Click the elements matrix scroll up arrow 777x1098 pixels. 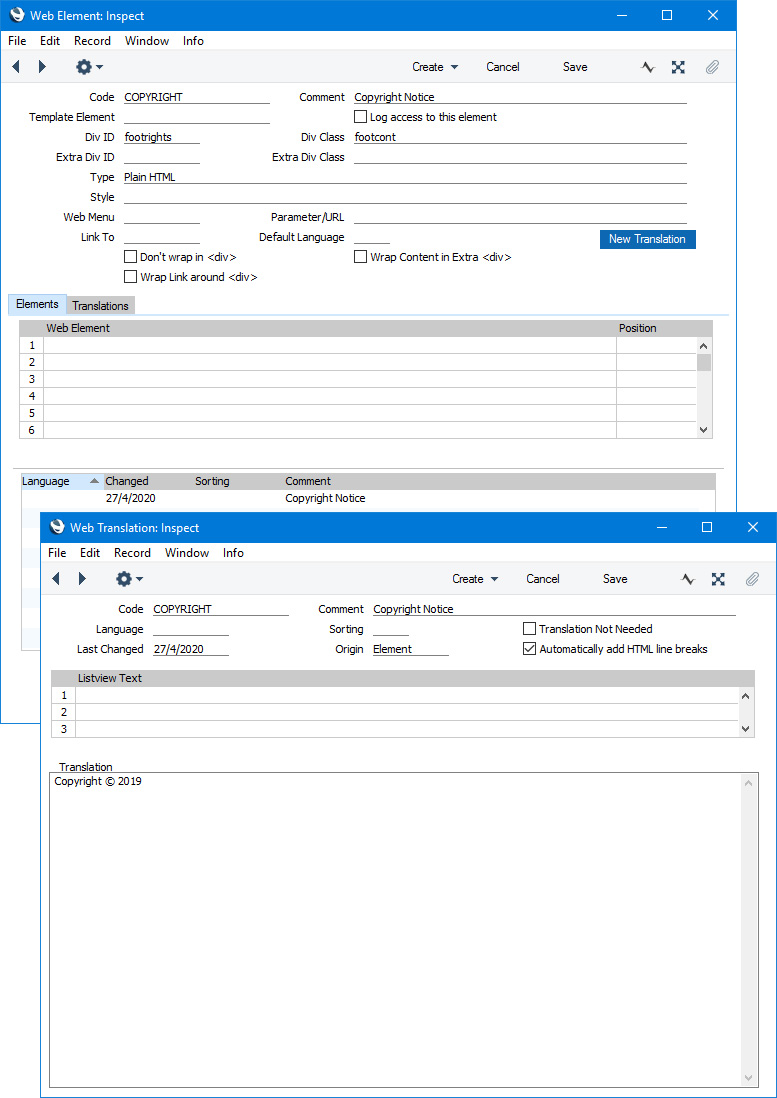point(704,345)
